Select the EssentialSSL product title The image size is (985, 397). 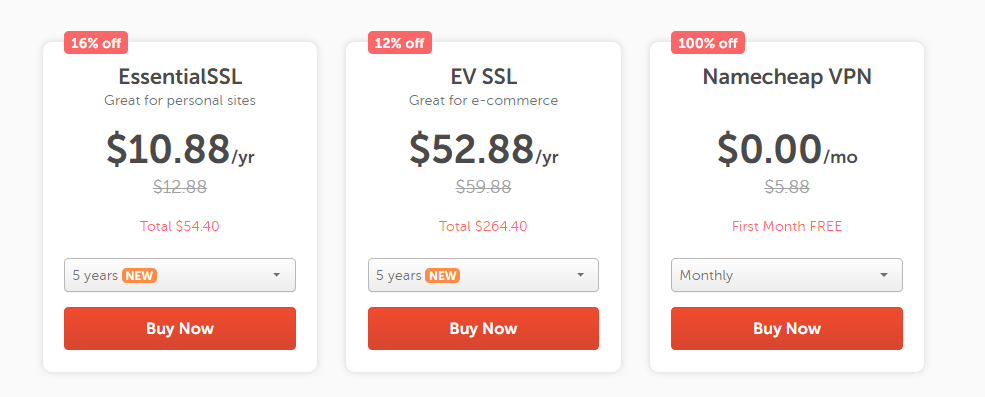[x=180, y=77]
